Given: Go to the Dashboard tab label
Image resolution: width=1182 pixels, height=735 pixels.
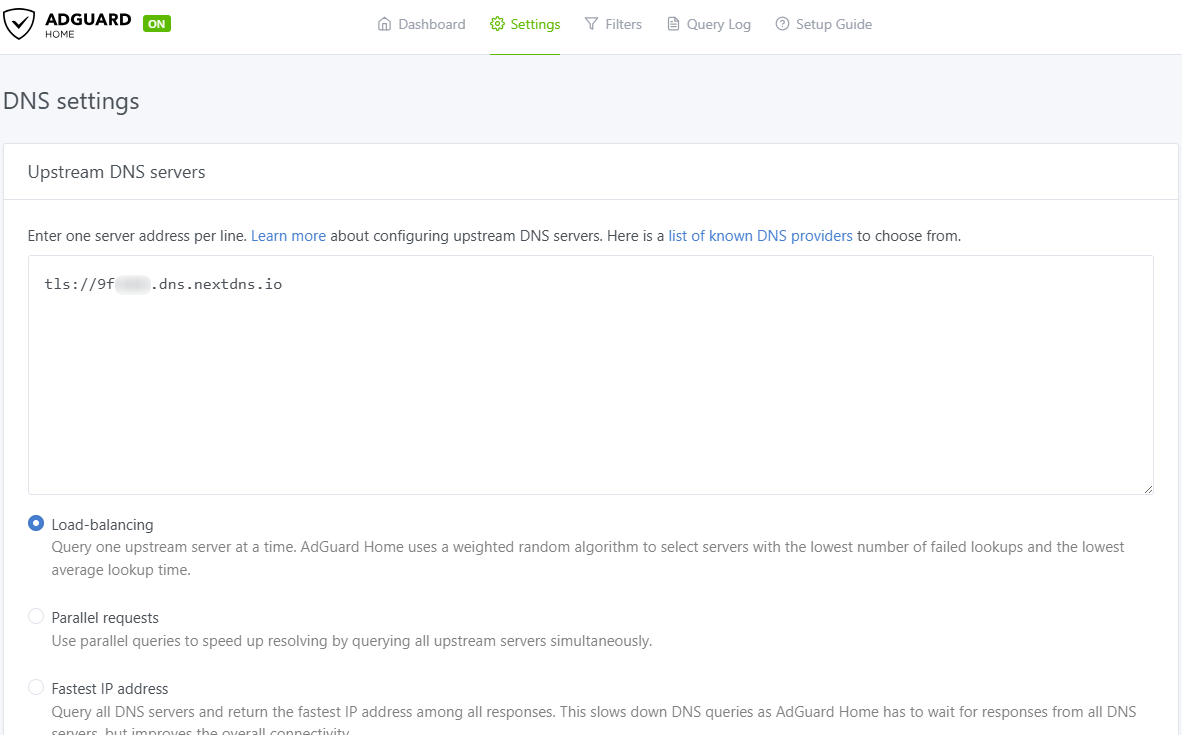Looking at the screenshot, I should click(431, 24).
